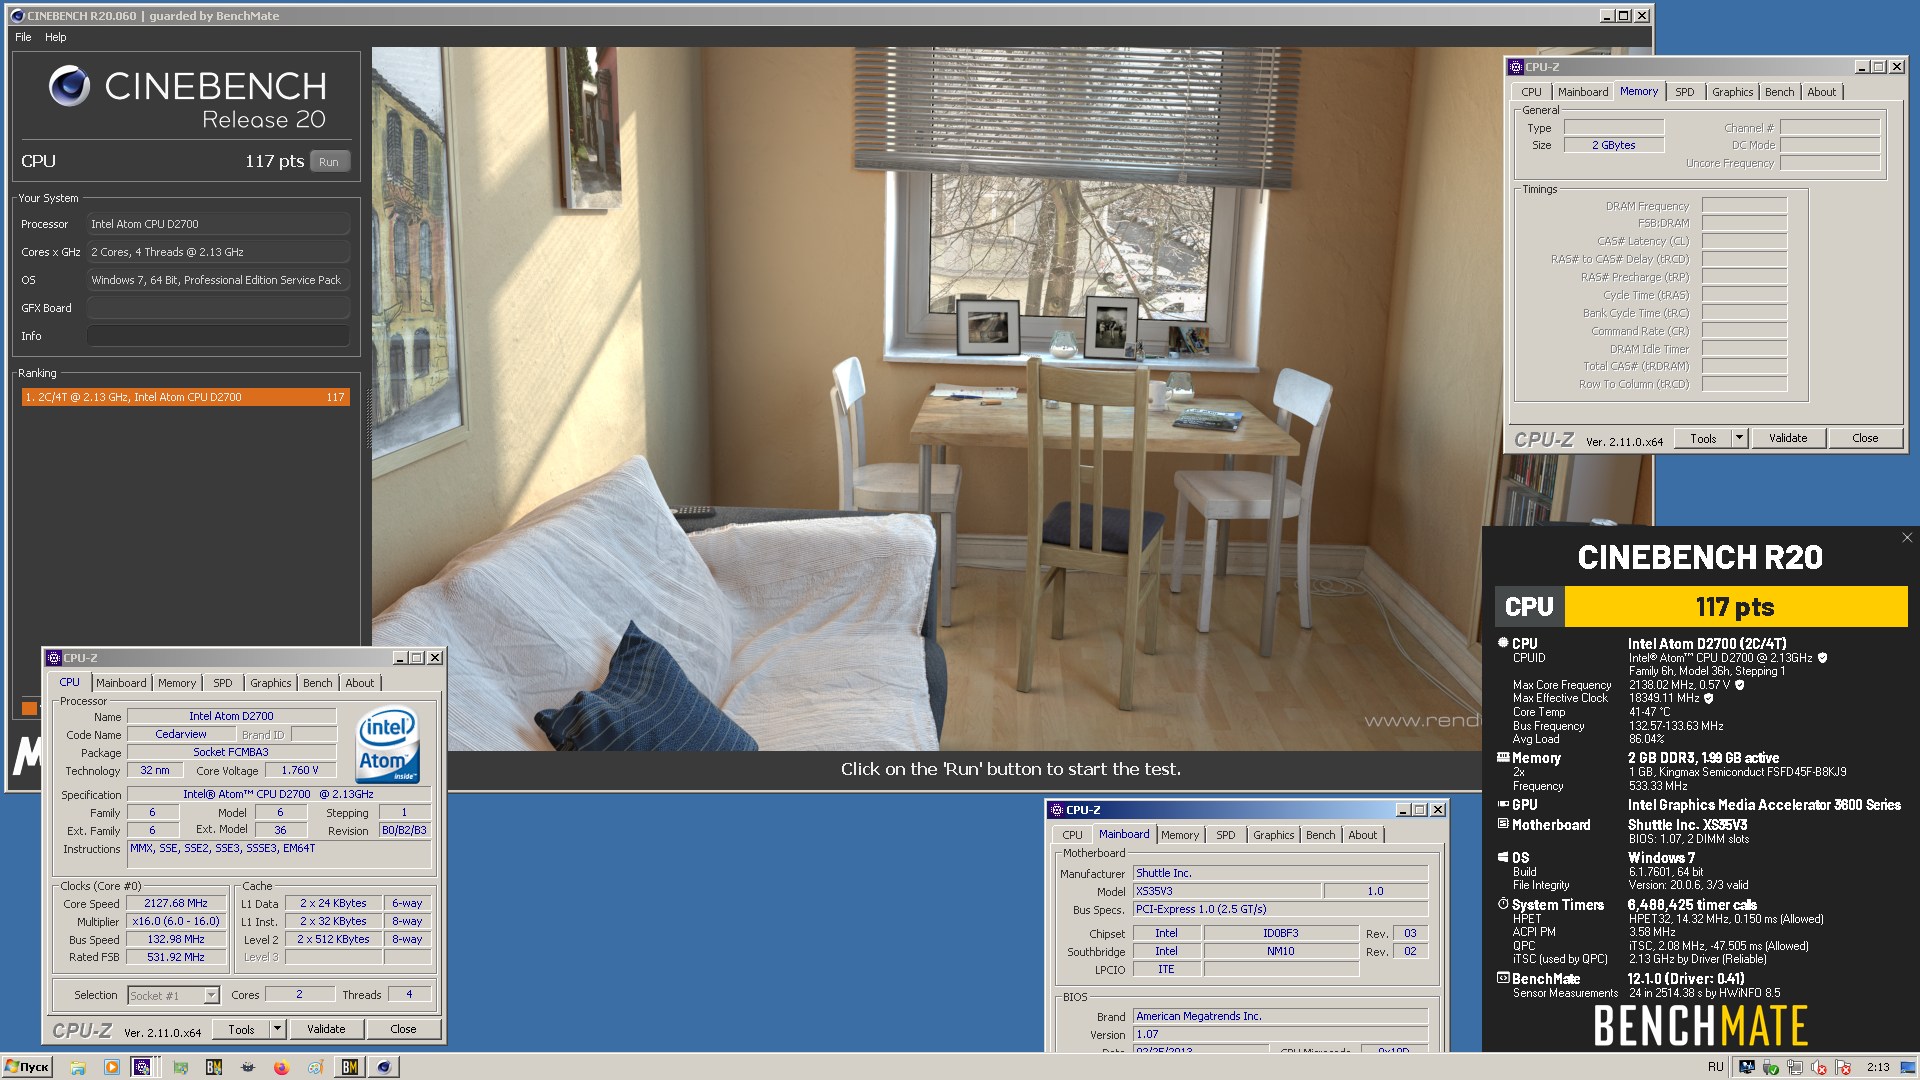Expand Tools dropdown arrow in top-right CPU-Z
Screen dimensions: 1920x1080
(x=1740, y=438)
